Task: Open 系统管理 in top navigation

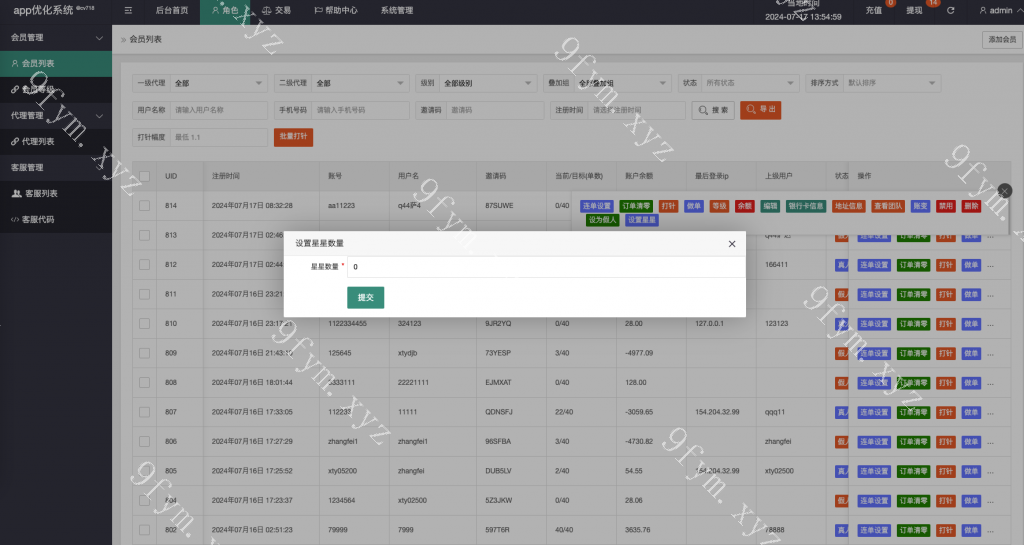Action: point(396,10)
